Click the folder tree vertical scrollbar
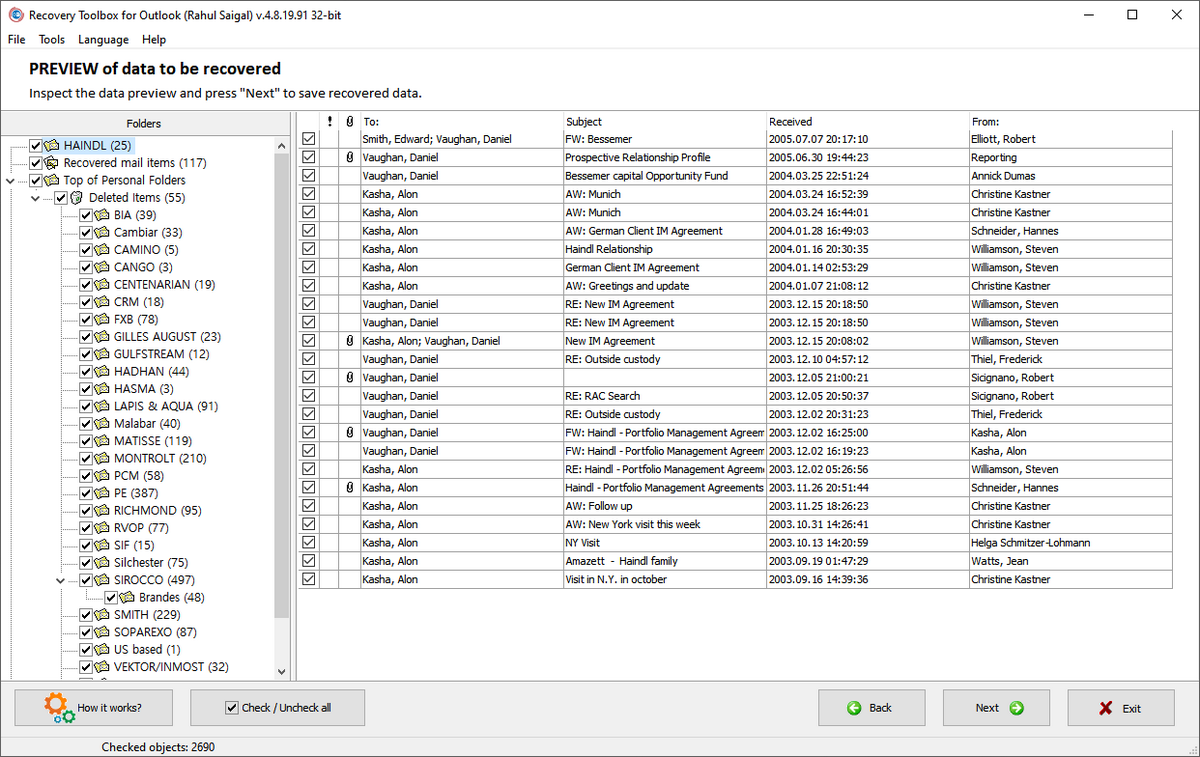This screenshot has width=1200, height=757. click(281, 400)
